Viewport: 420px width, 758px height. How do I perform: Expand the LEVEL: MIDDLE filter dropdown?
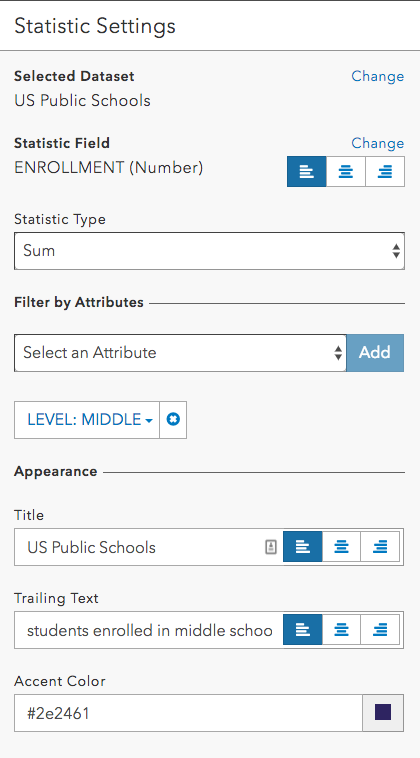tap(87, 420)
